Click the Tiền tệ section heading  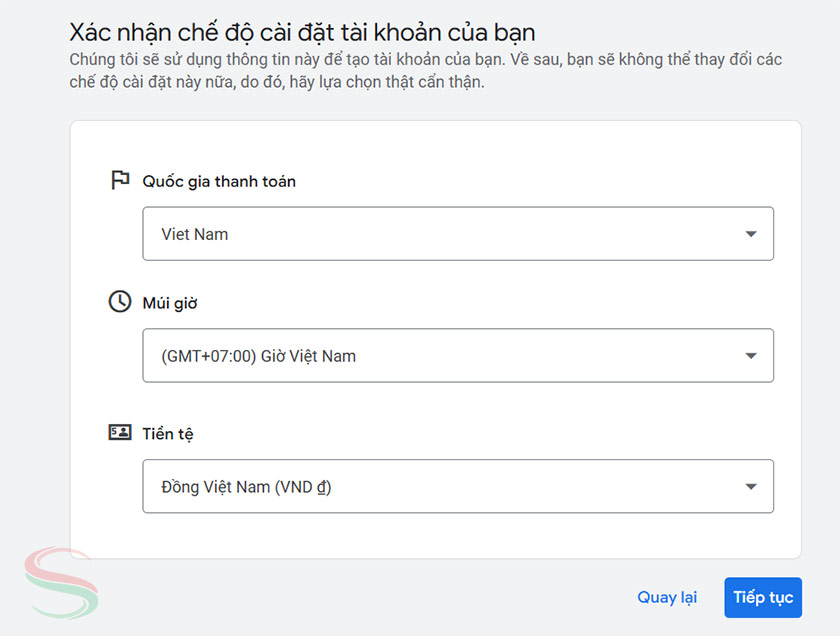coord(166,433)
